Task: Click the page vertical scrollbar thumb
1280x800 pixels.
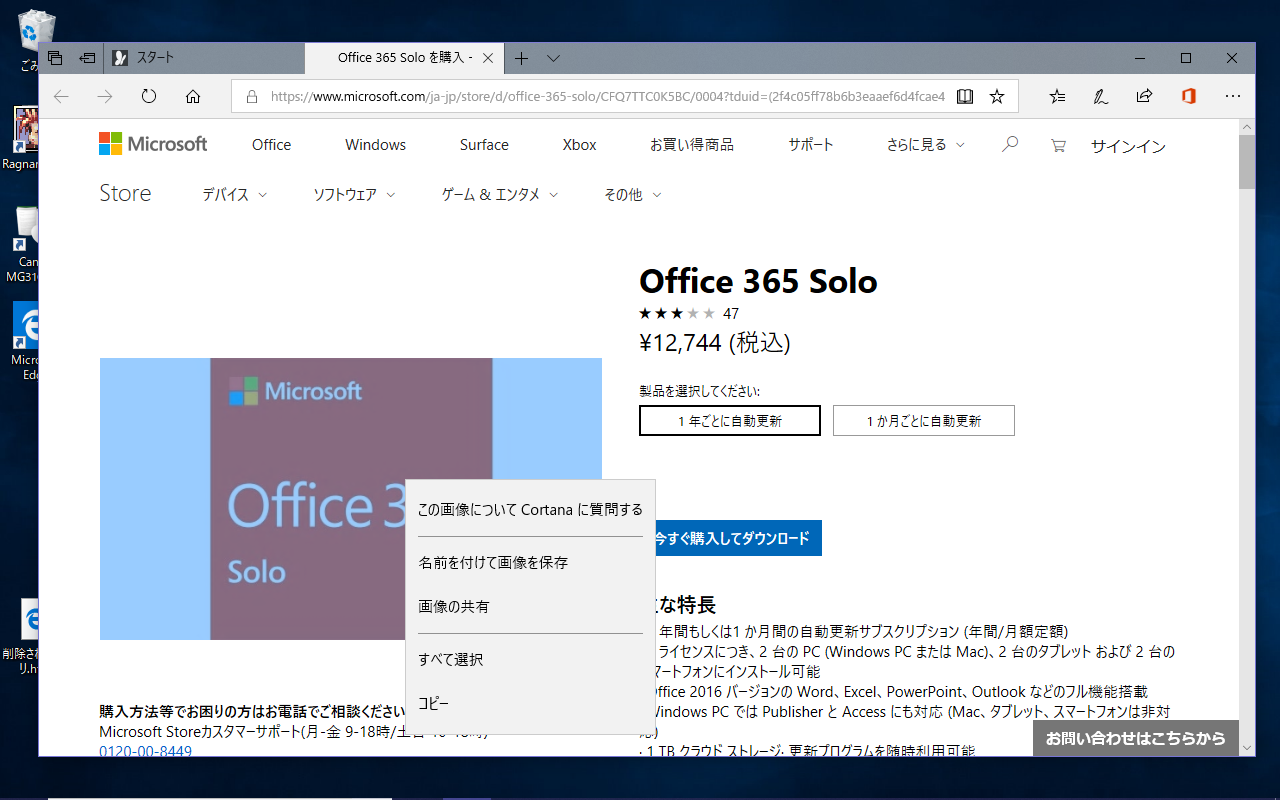Action: coord(1247,162)
